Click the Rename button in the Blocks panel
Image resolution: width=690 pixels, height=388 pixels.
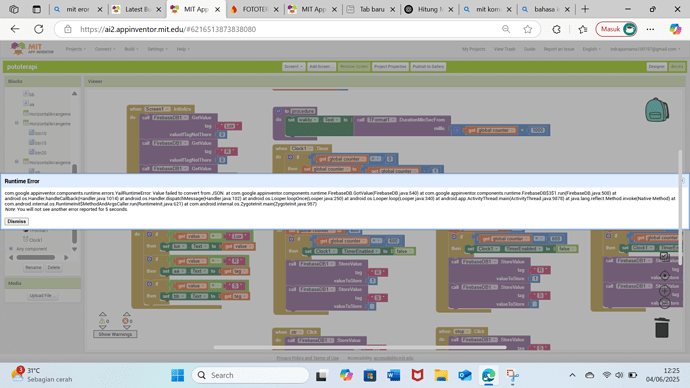point(33,267)
